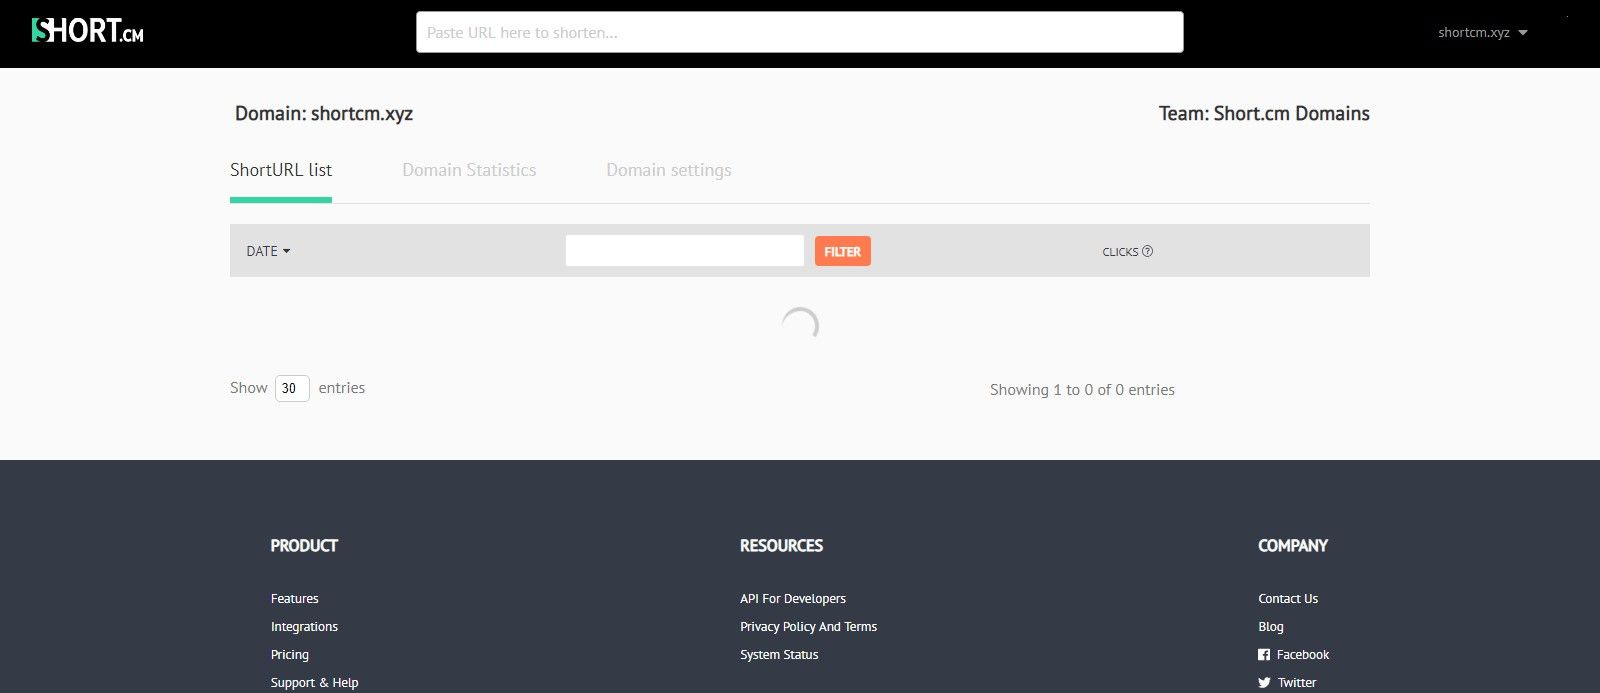Check the System Status link
The width and height of the screenshot is (1600, 693).
(x=779, y=655)
